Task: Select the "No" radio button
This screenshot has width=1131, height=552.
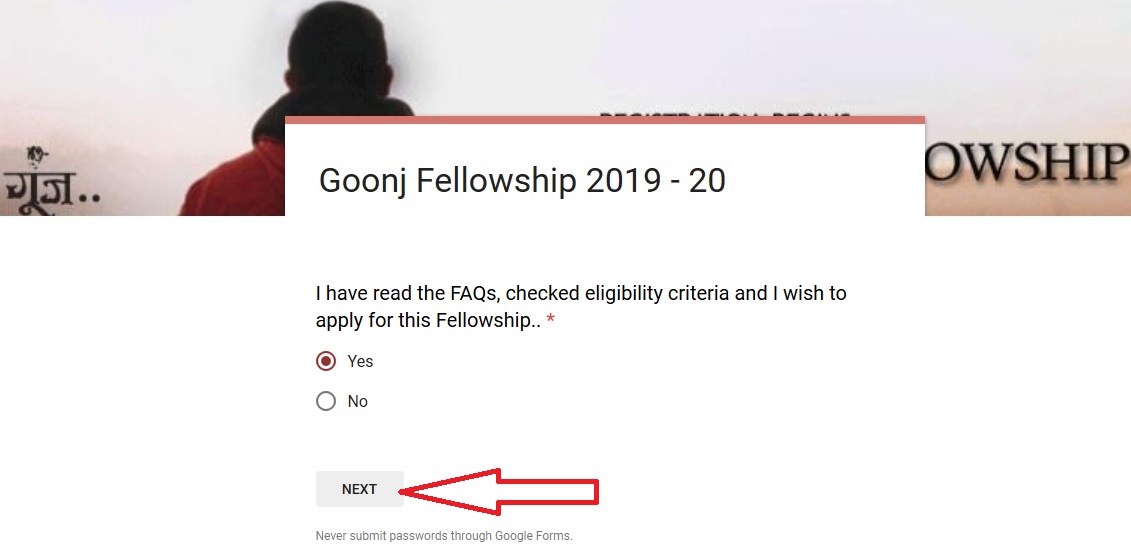Action: click(x=326, y=401)
